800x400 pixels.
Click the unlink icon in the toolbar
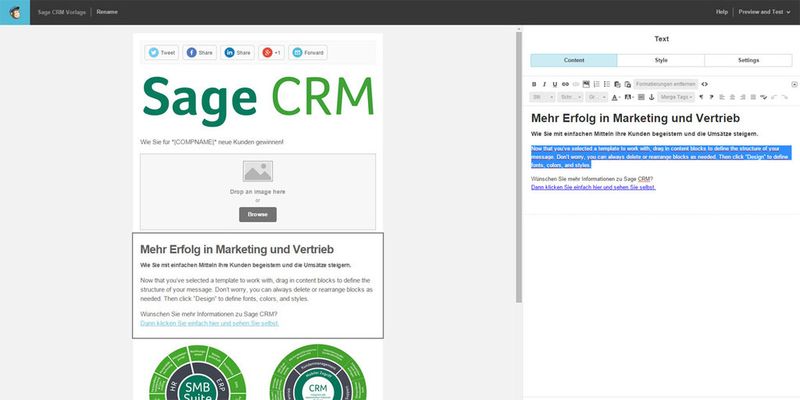click(576, 84)
